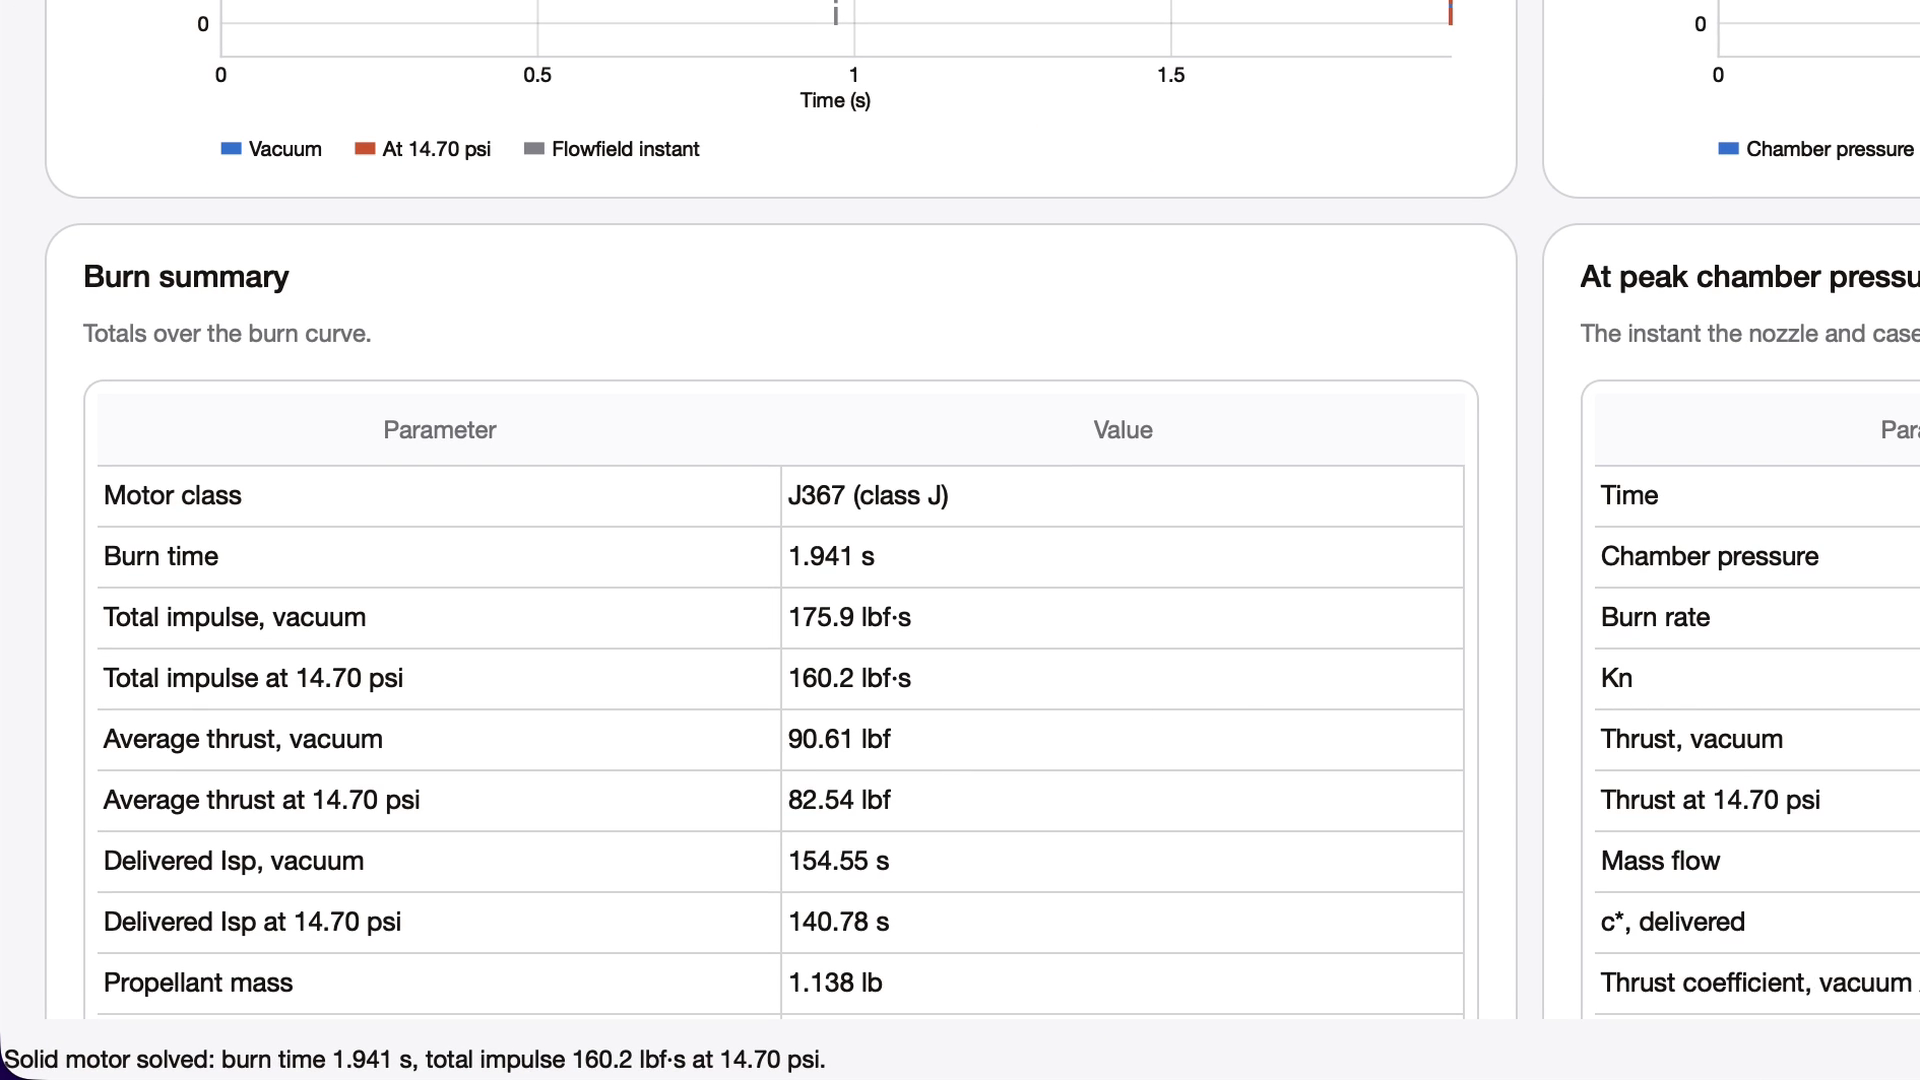Image resolution: width=1920 pixels, height=1080 pixels.
Task: Click the red At 14.70 psi legend swatch
Action: 365,149
